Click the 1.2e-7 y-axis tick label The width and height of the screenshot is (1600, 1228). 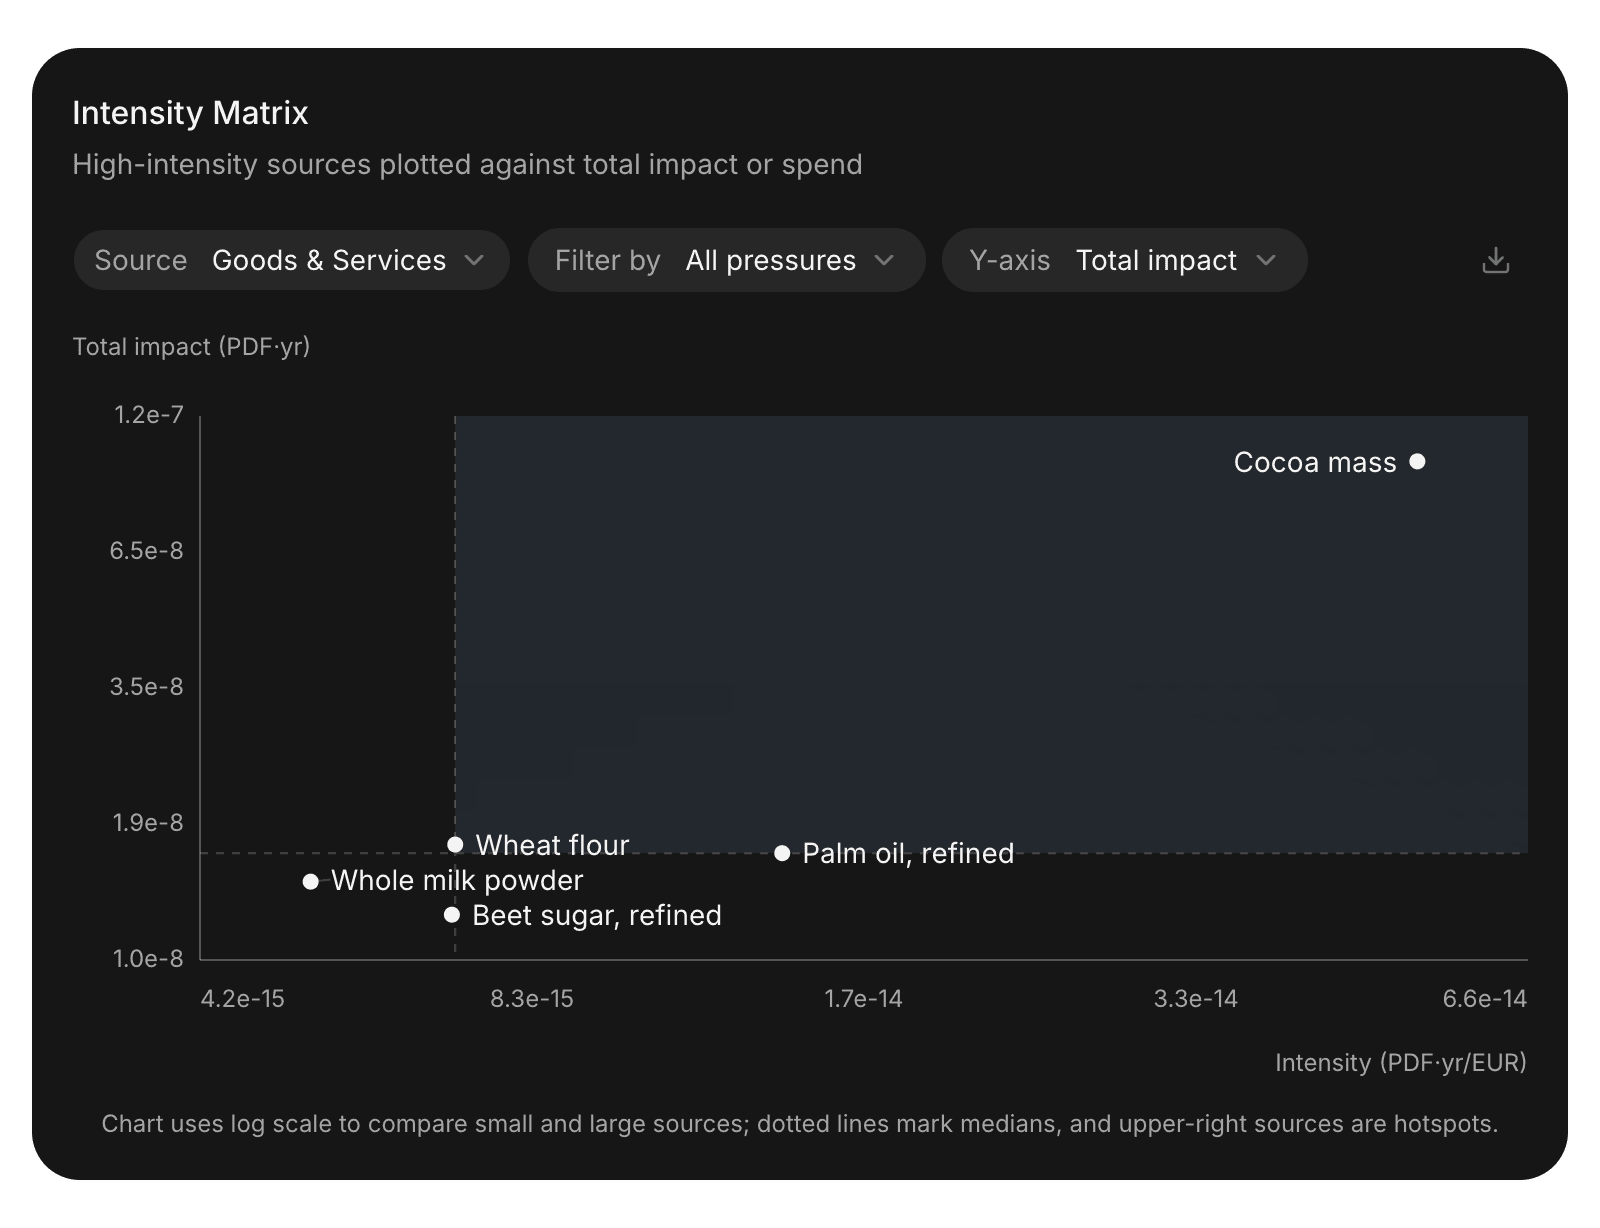pos(149,415)
